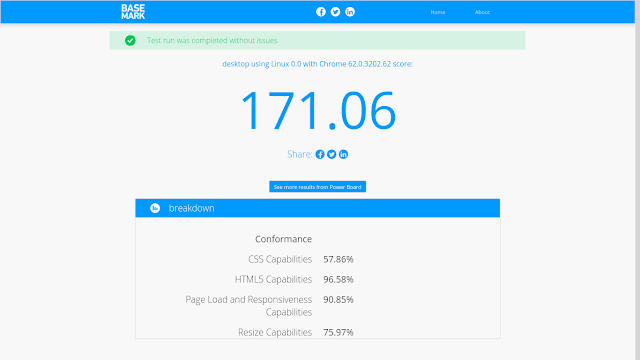Click the Basemark logo in header
The width and height of the screenshot is (640, 360).
click(133, 12)
